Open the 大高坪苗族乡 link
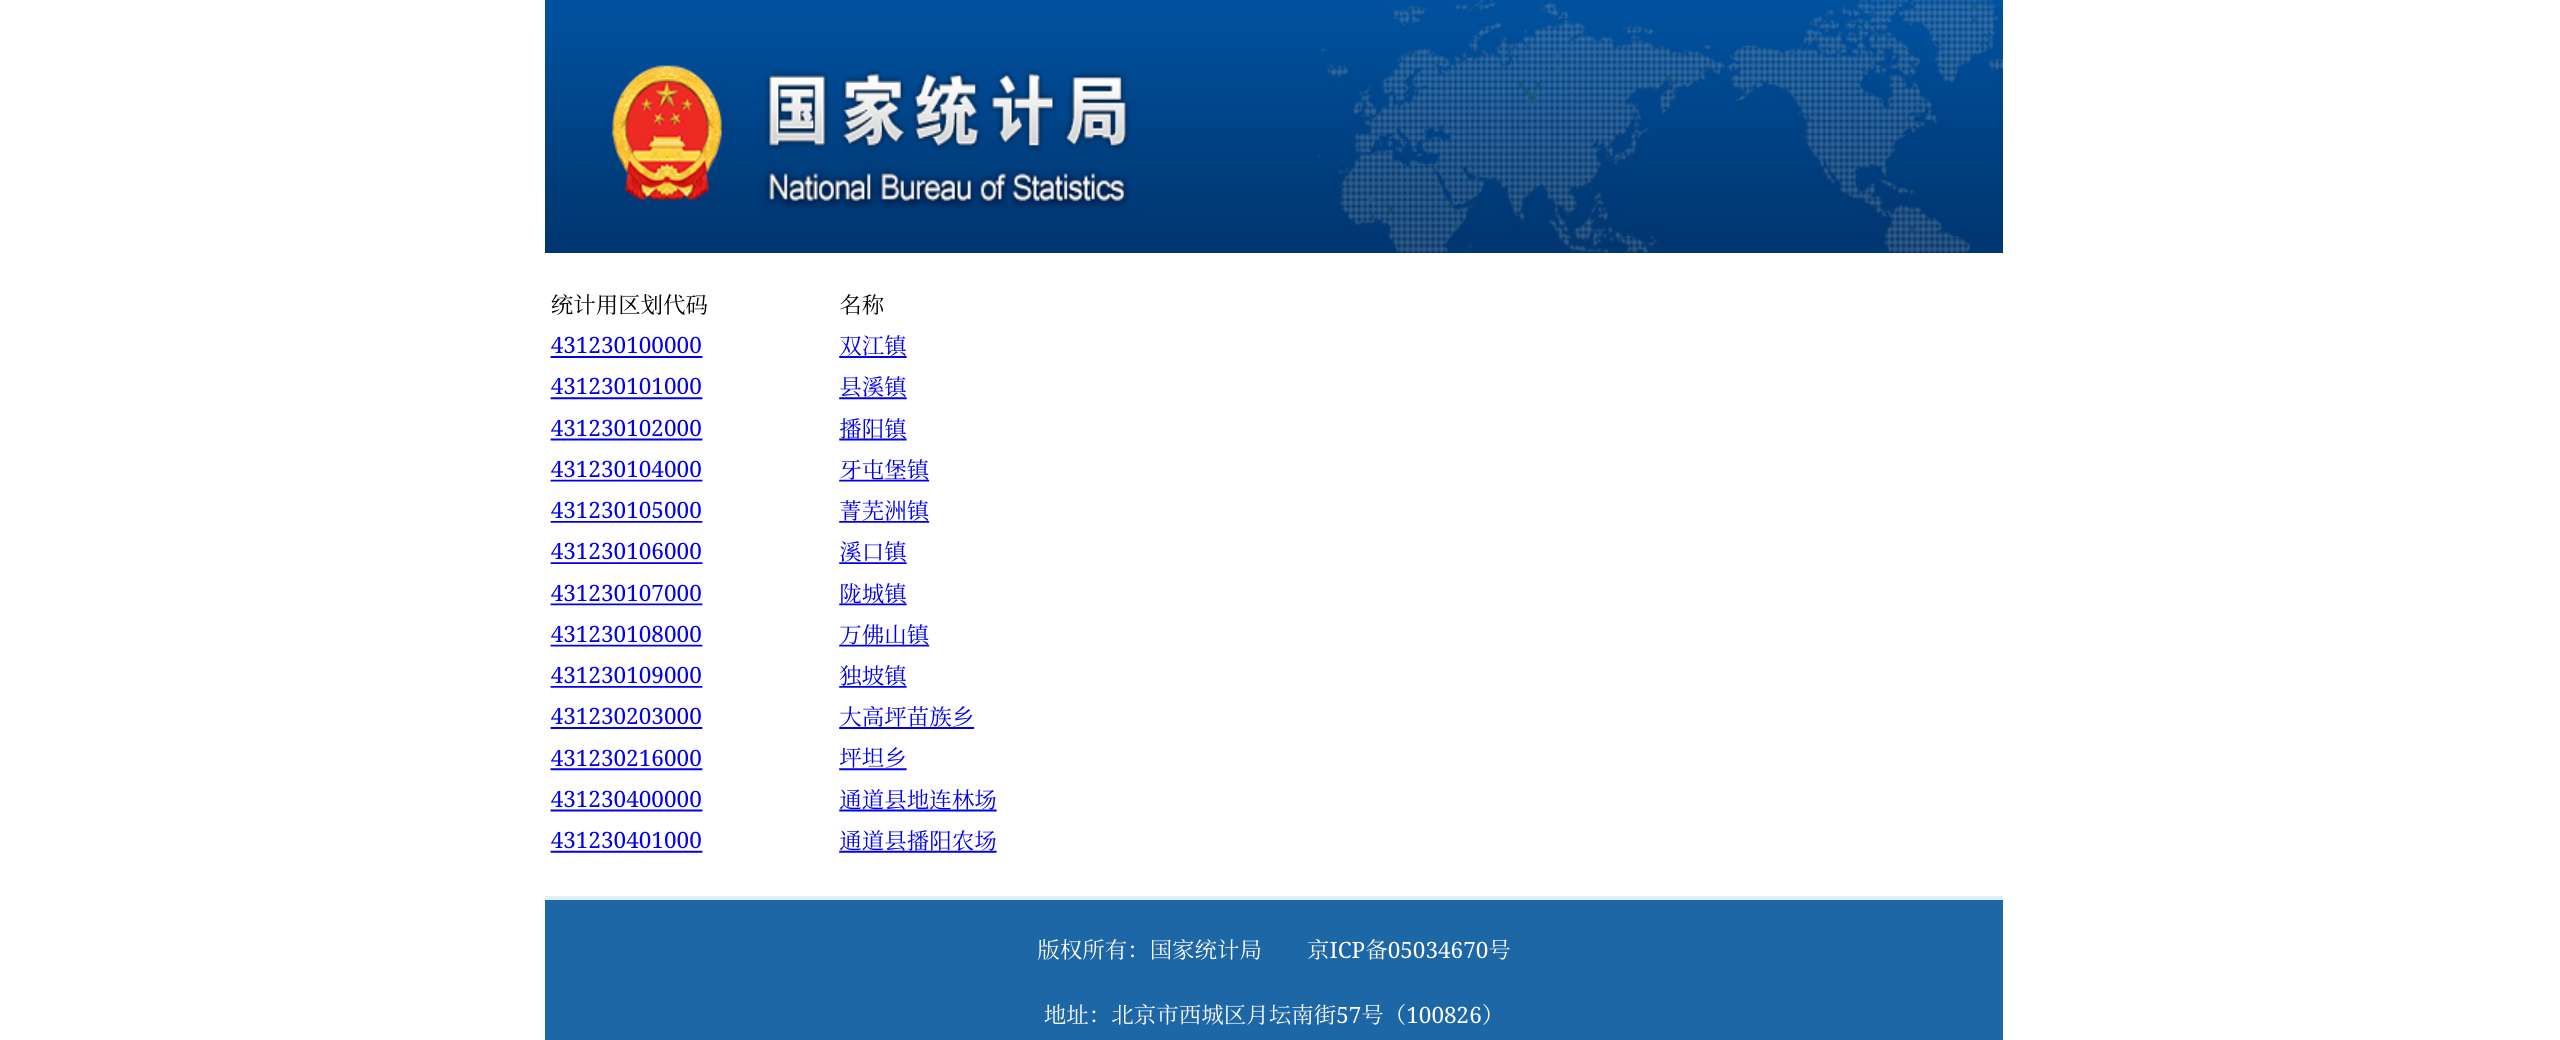 tap(906, 717)
